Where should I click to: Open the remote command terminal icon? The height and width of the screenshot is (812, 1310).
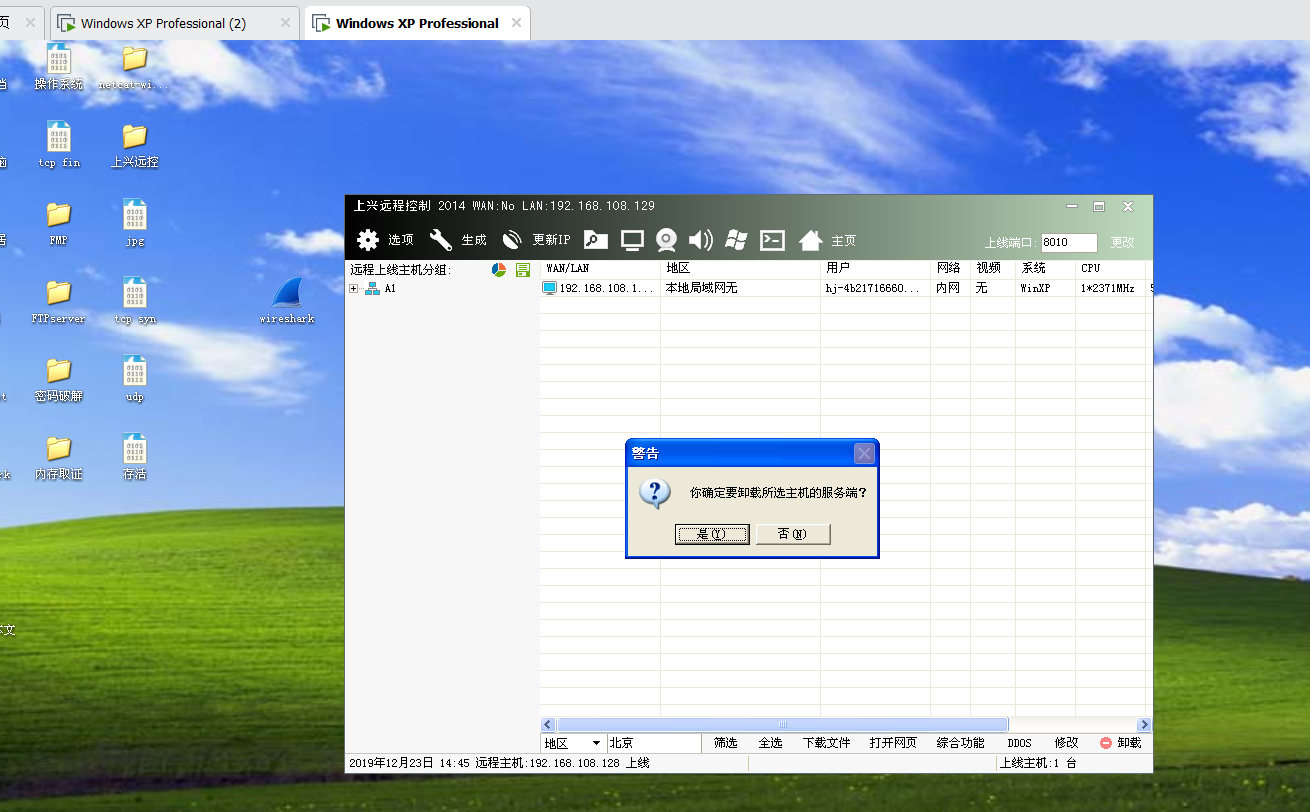773,240
